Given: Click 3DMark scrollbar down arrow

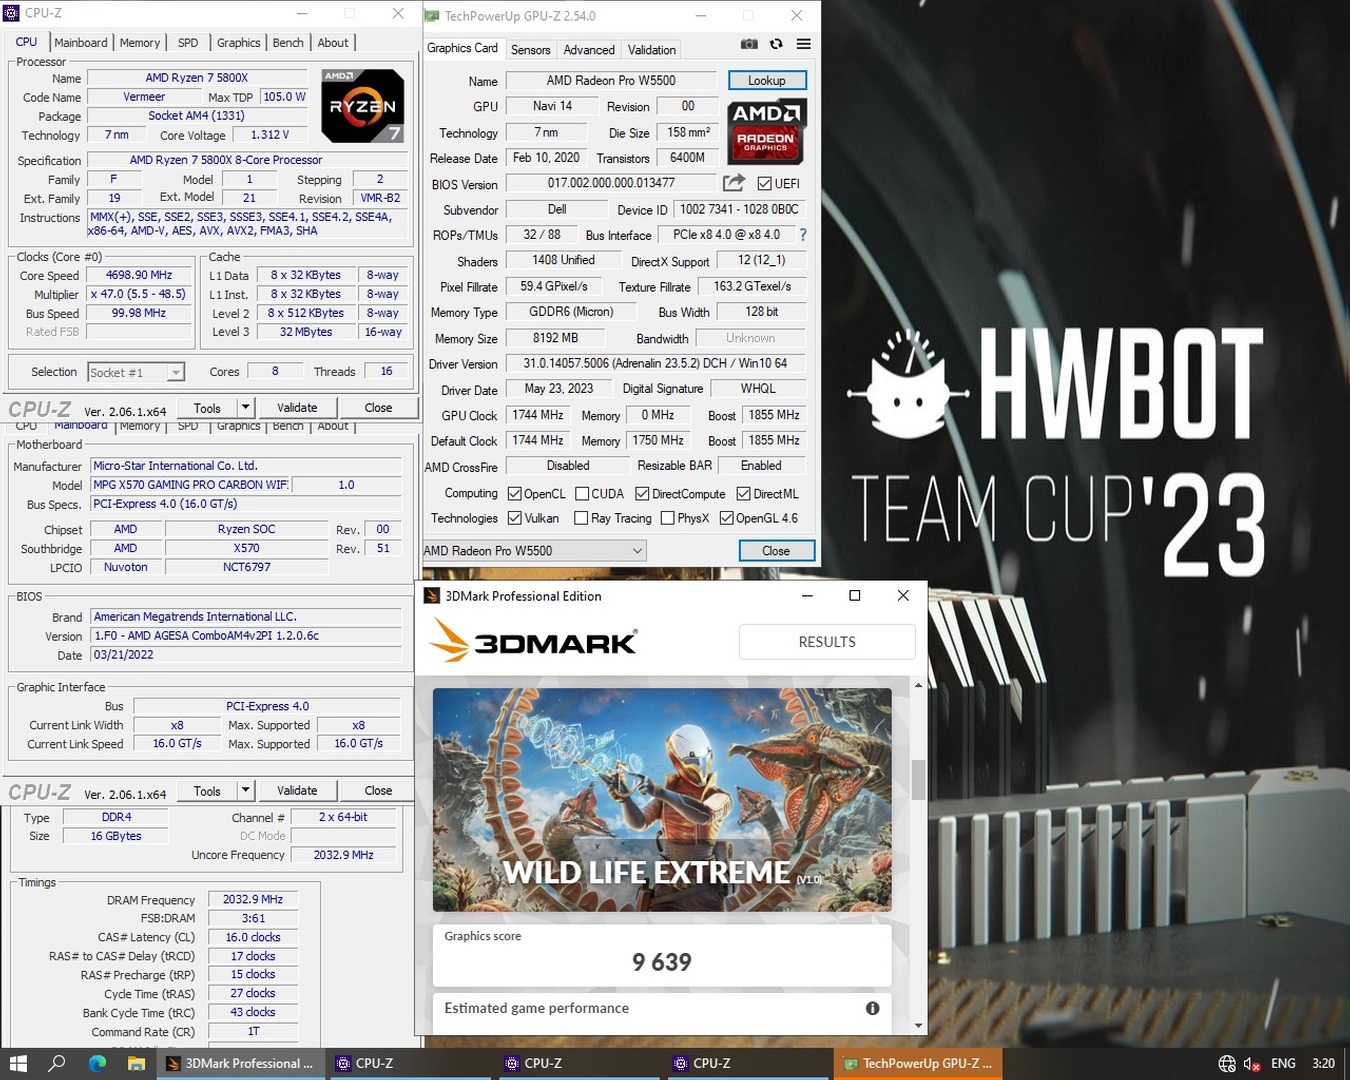Looking at the screenshot, I should (x=918, y=1026).
